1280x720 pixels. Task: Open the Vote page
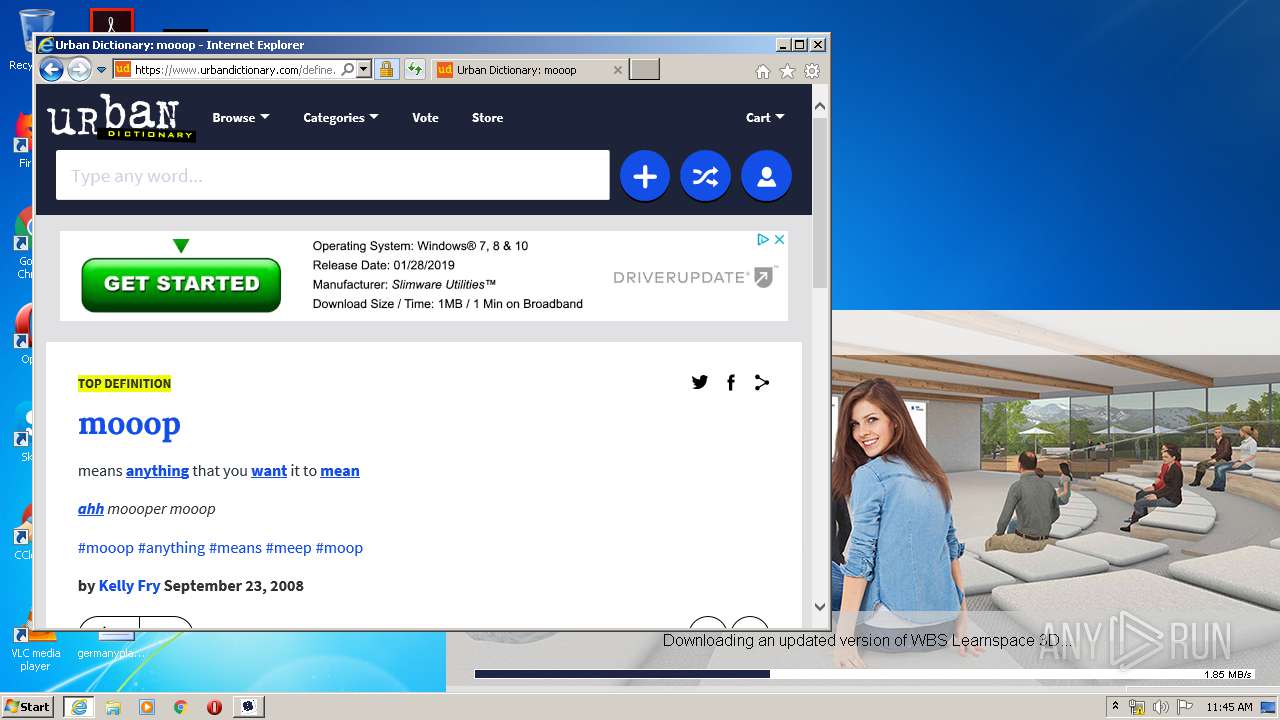point(425,117)
